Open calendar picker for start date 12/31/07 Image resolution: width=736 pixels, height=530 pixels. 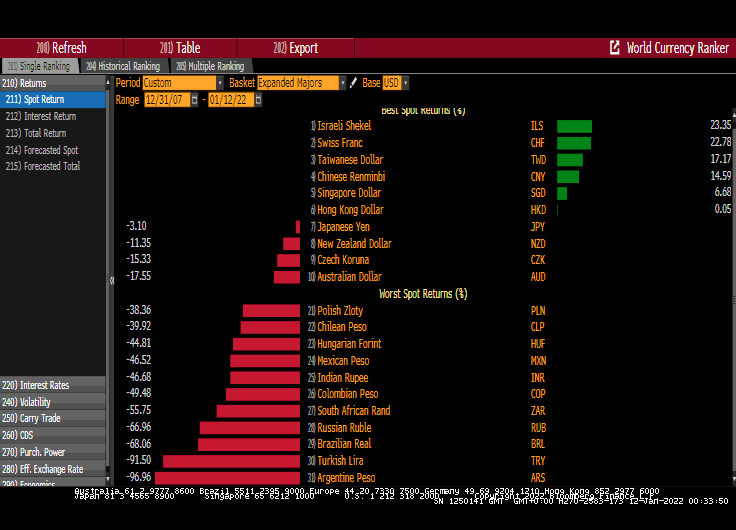click(194, 100)
